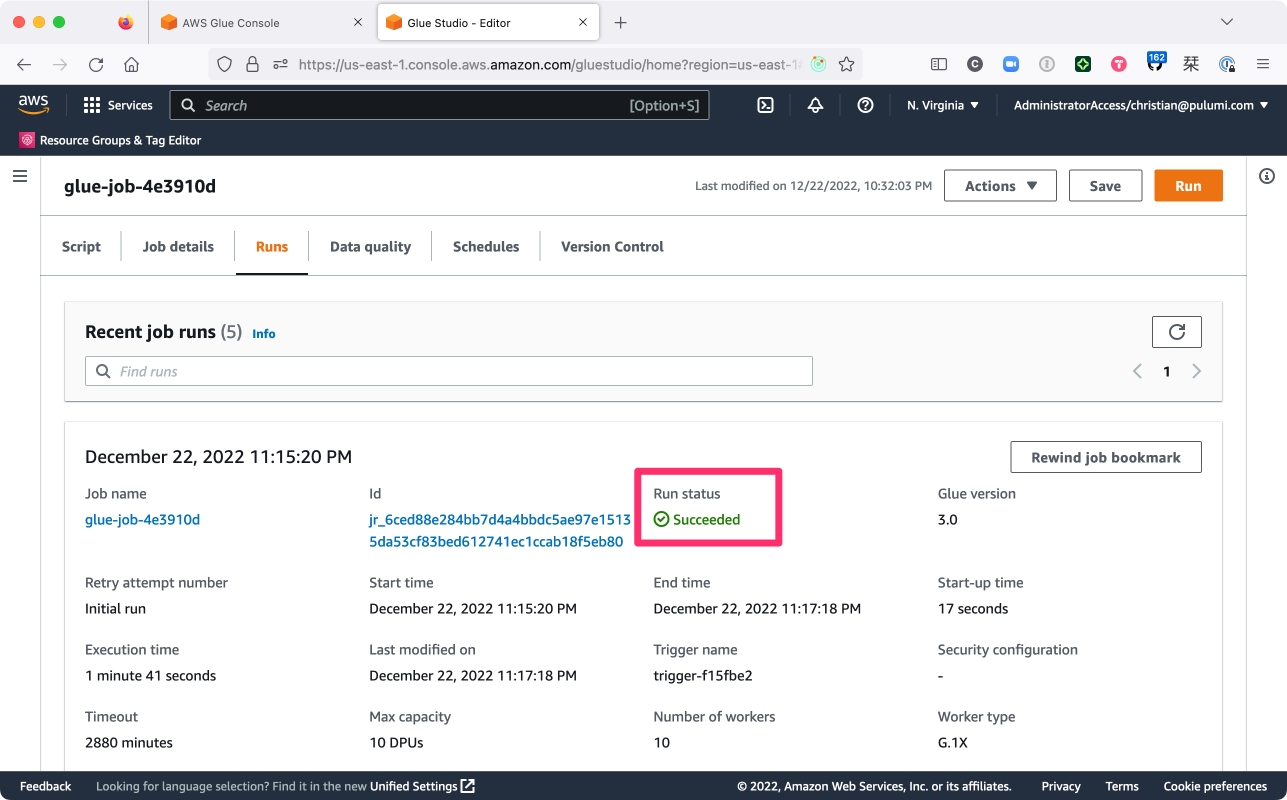Click the orange Run button
Viewport: 1287px width, 800px height.
pyautogui.click(x=1188, y=186)
